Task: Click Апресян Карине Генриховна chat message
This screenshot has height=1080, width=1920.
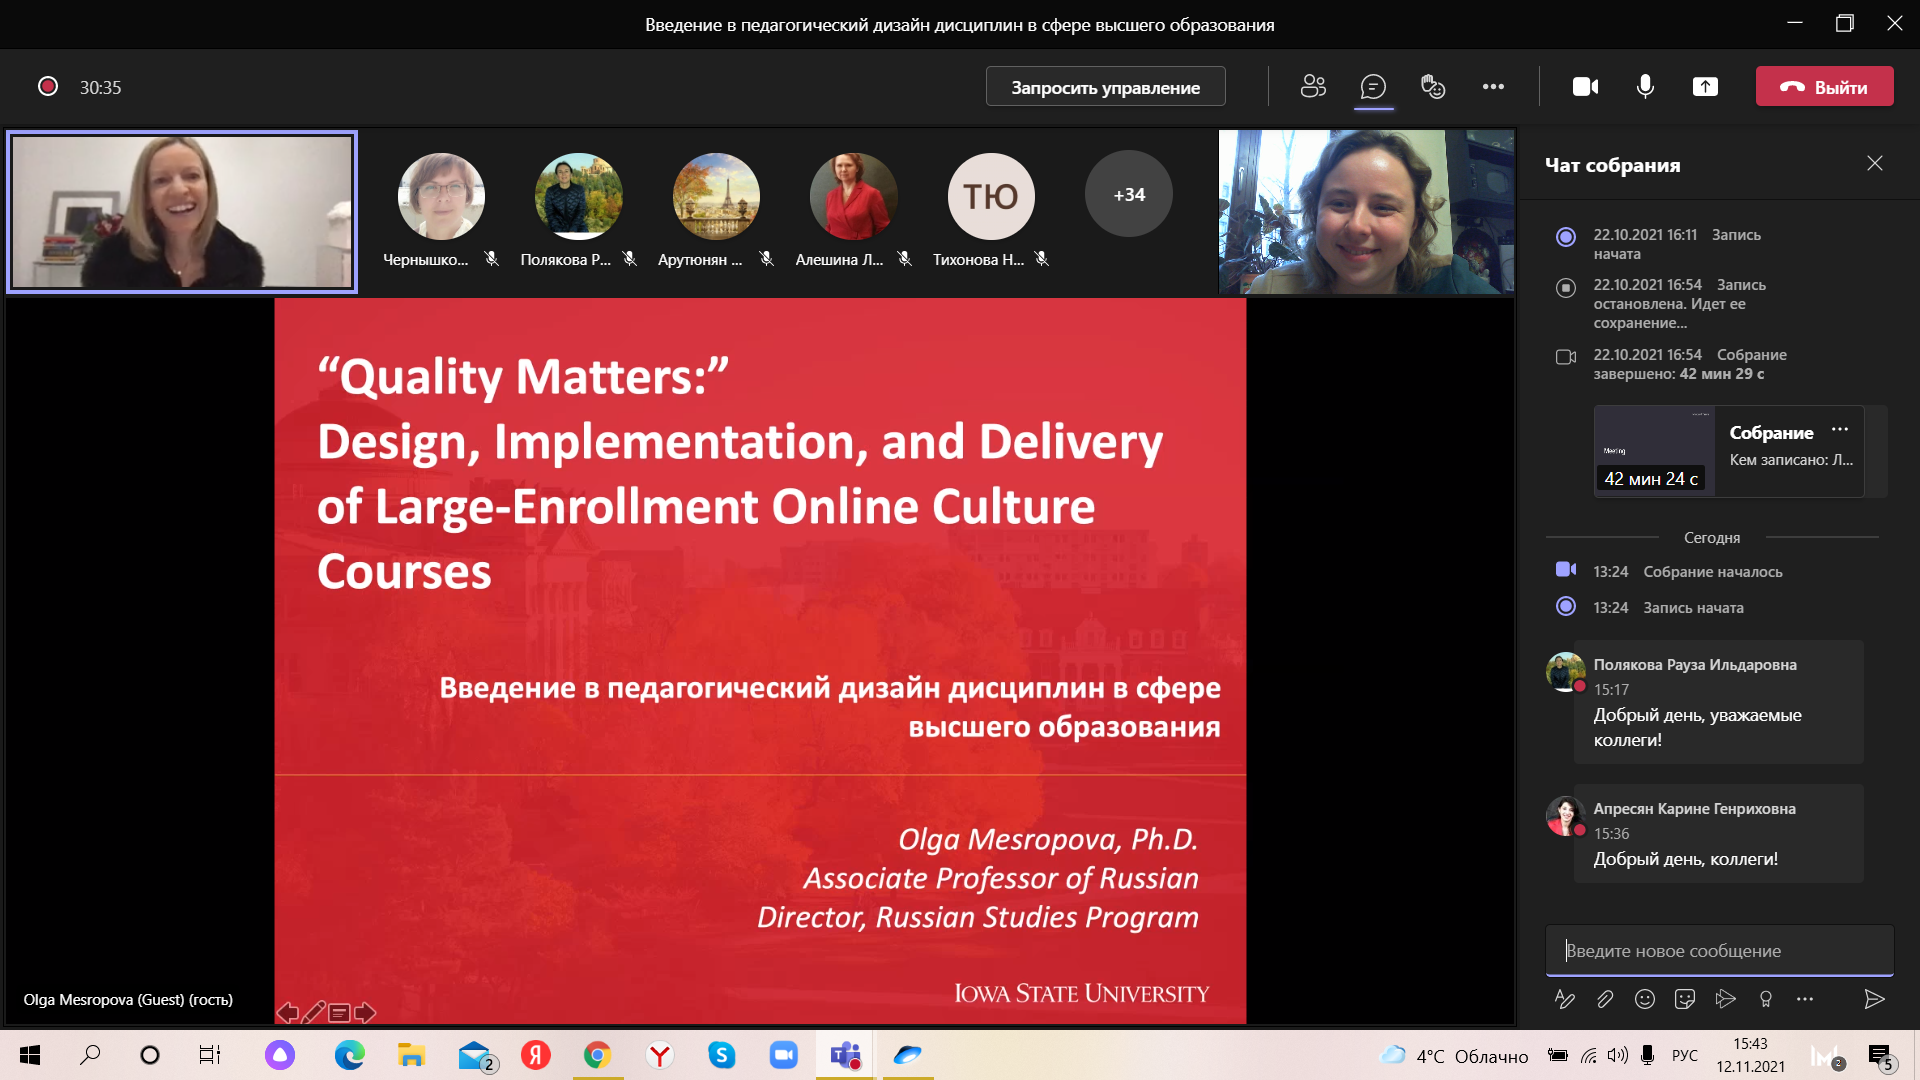Action: pos(1718,834)
